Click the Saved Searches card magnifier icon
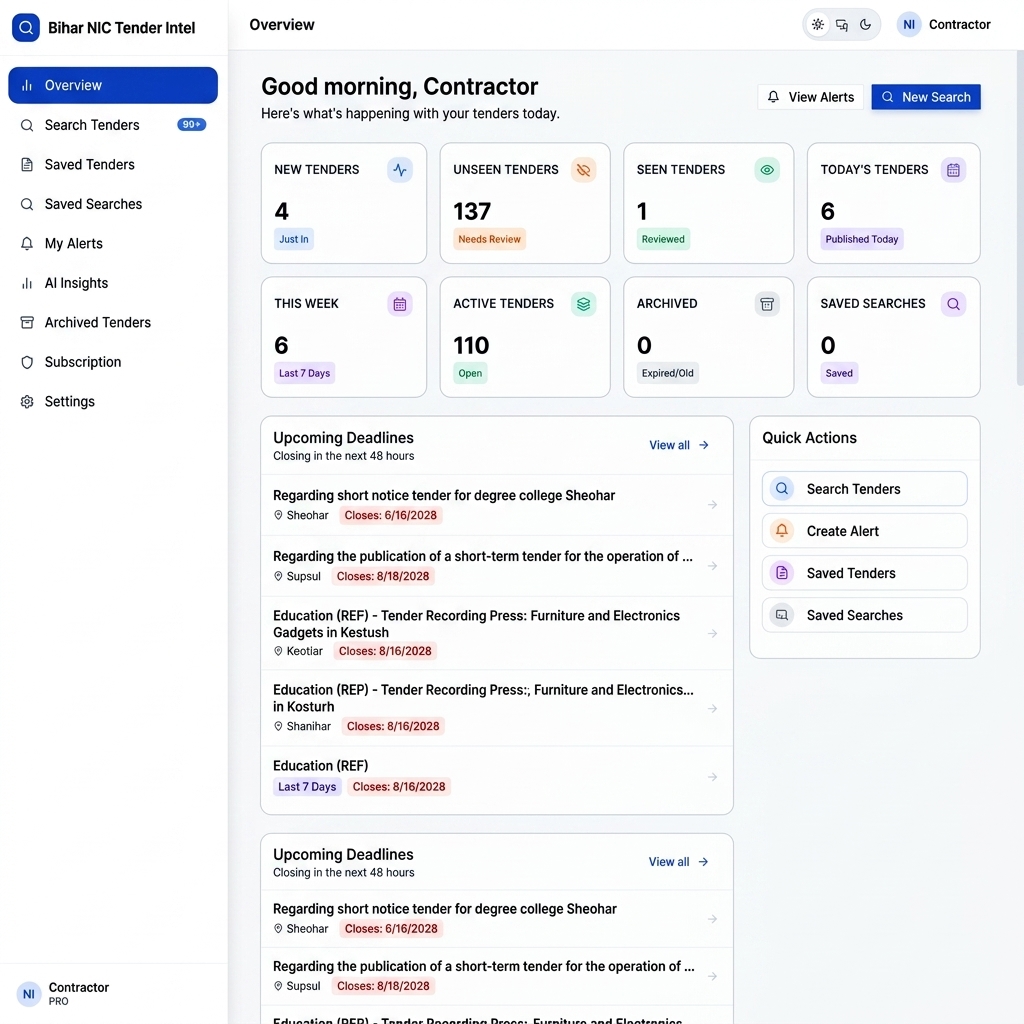 click(x=953, y=304)
